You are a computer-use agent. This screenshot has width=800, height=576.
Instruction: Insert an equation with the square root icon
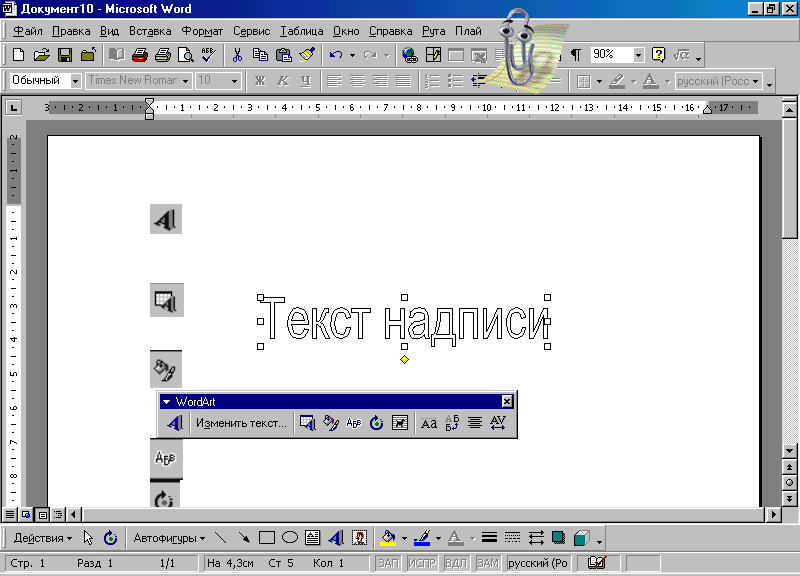(x=682, y=55)
